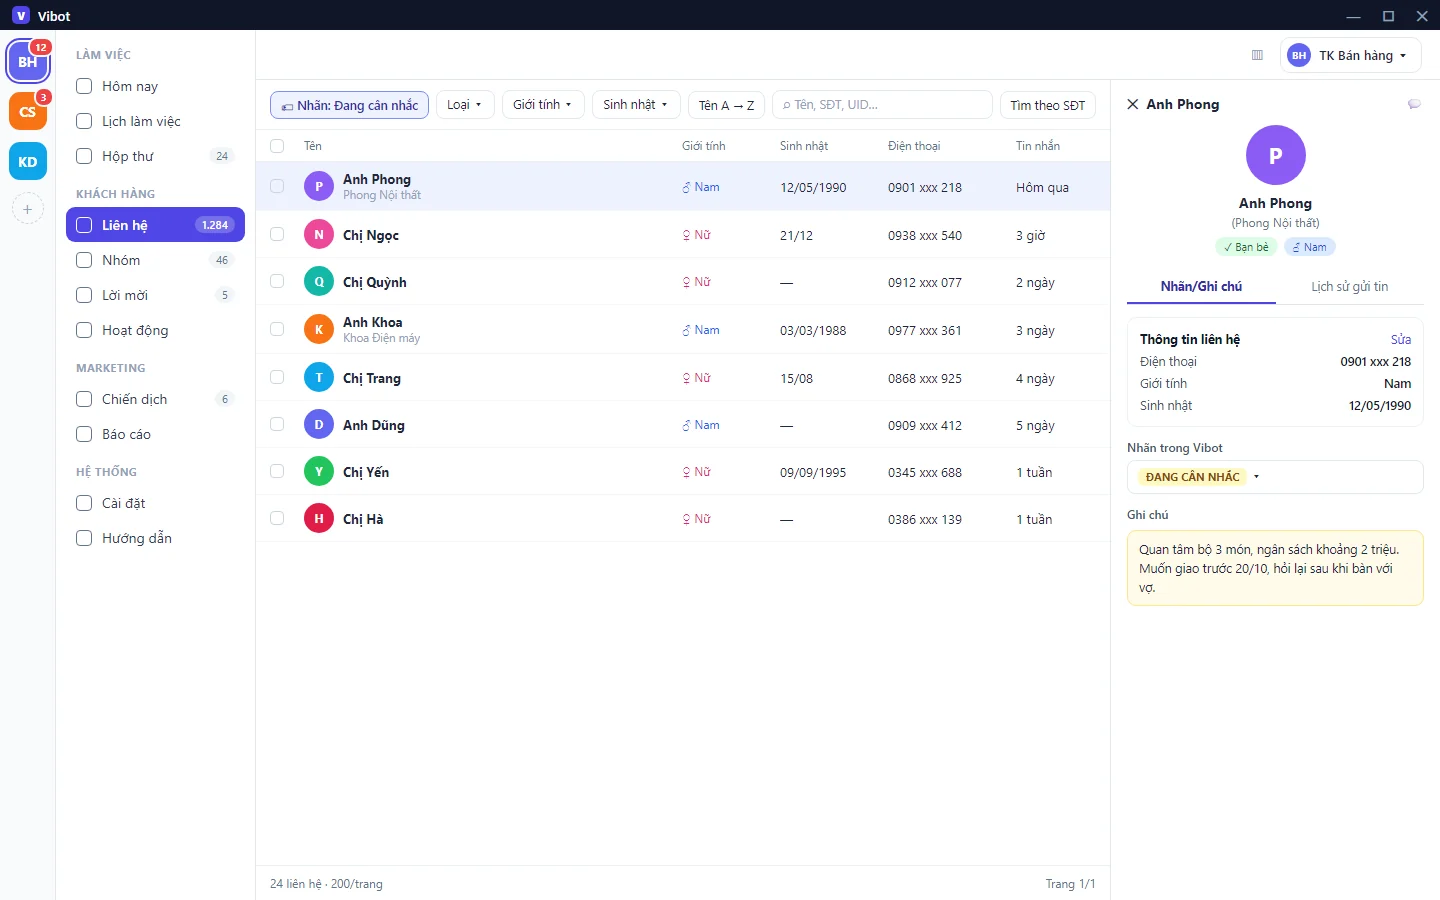This screenshot has width=1440, height=900.
Task: Focus the Tên, SĐT, UID search field
Action: [x=882, y=105]
